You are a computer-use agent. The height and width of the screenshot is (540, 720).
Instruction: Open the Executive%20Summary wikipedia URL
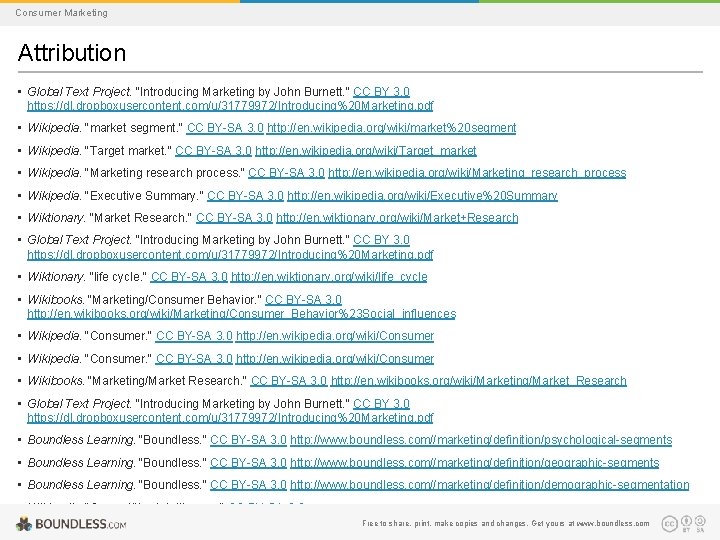point(422,196)
